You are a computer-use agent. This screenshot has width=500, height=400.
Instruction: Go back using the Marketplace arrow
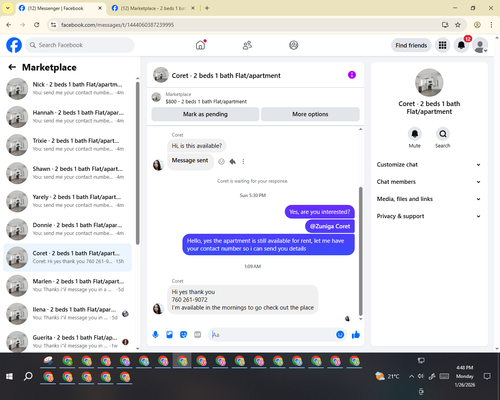click(12, 67)
